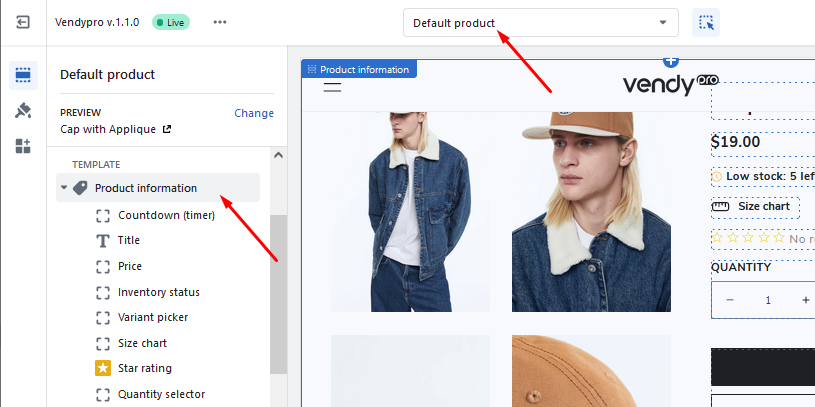
Task: Increase quantity with the plus button
Action: click(x=806, y=300)
